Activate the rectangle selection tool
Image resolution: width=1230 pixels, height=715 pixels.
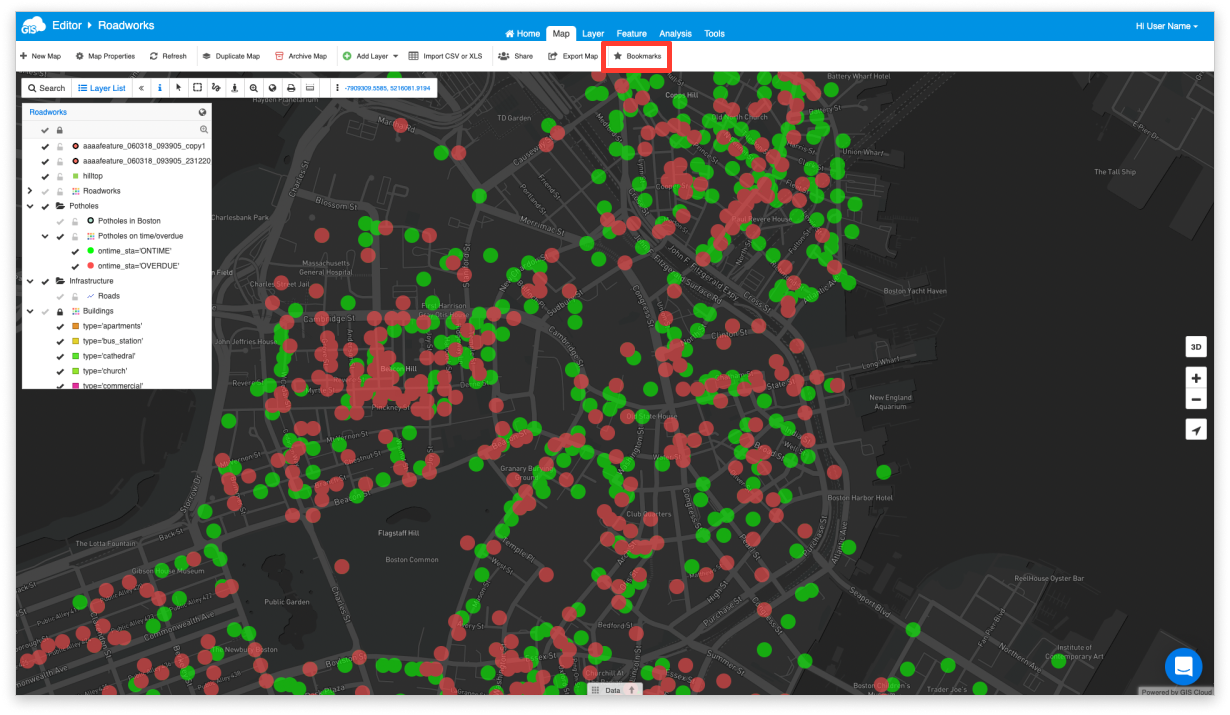[x=197, y=88]
